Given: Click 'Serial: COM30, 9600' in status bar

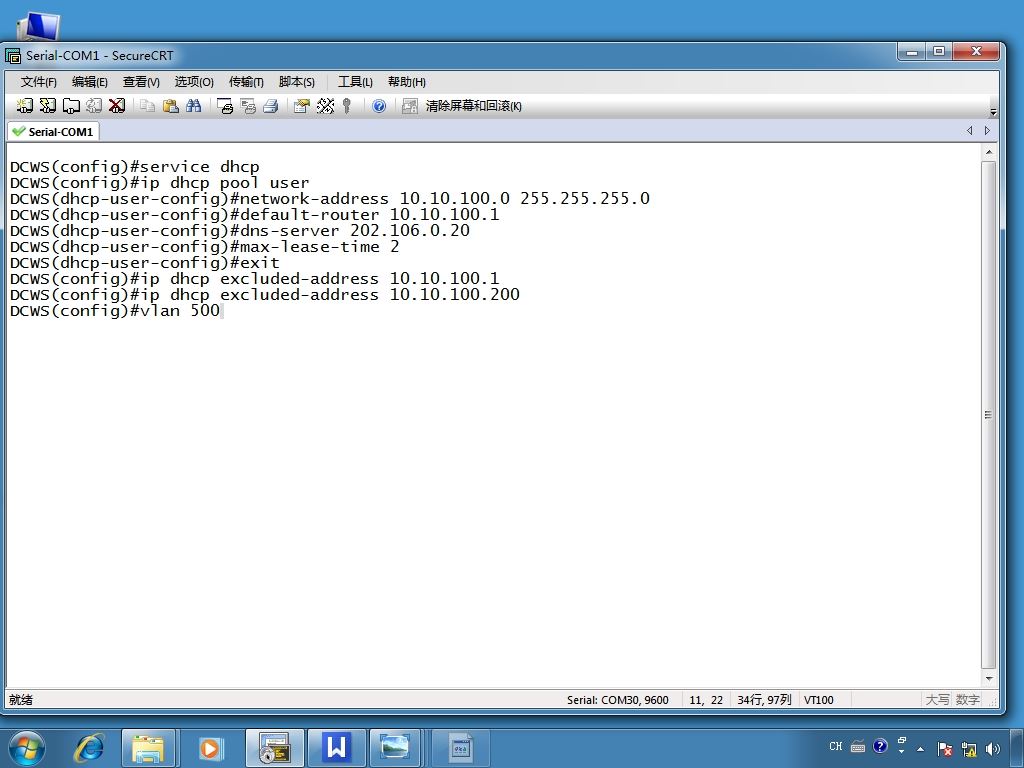Looking at the screenshot, I should tap(617, 699).
